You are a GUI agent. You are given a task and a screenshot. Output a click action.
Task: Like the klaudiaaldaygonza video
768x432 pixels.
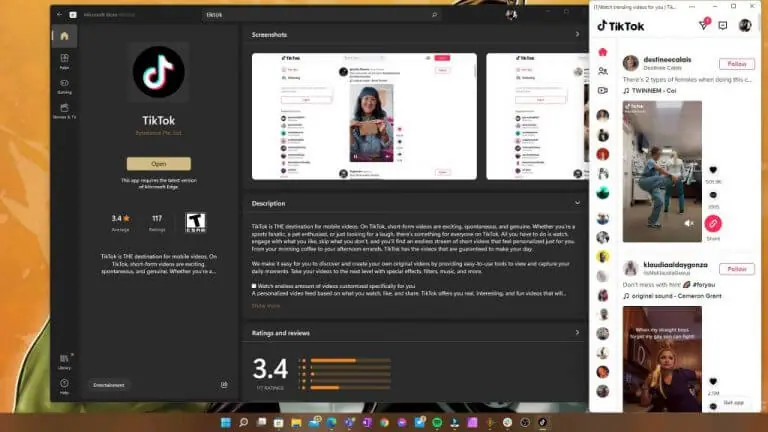click(x=713, y=382)
